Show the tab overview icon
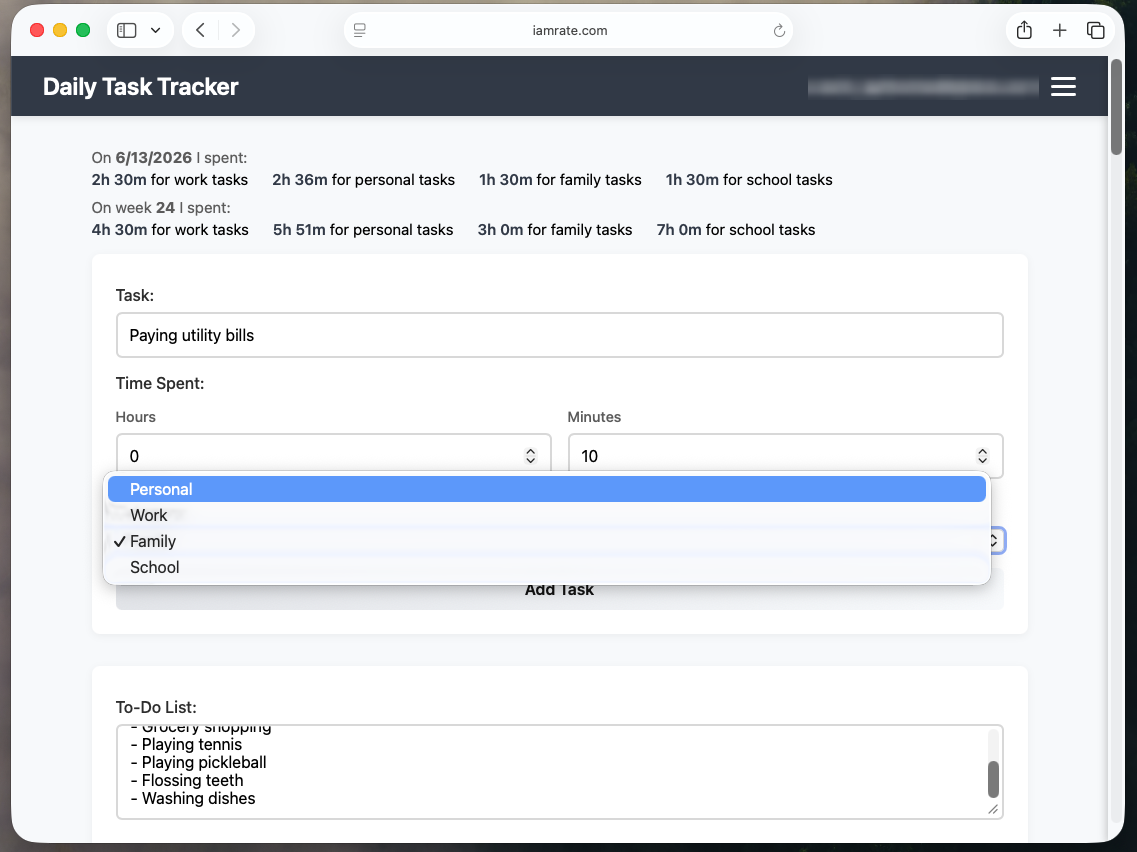The height and width of the screenshot is (852, 1137). [x=1095, y=30]
